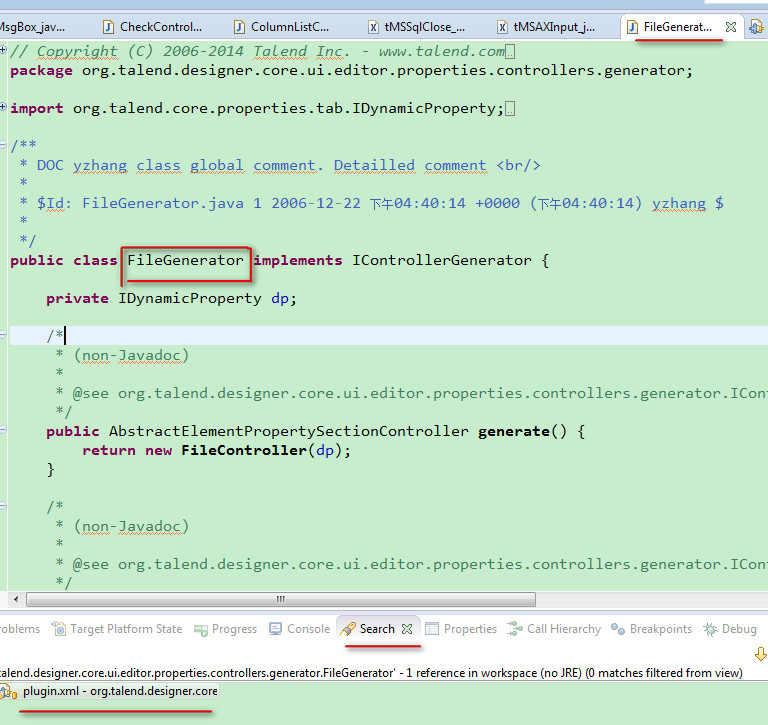The image size is (768, 725).
Task: Click the package declaration line
Action: click(x=351, y=71)
